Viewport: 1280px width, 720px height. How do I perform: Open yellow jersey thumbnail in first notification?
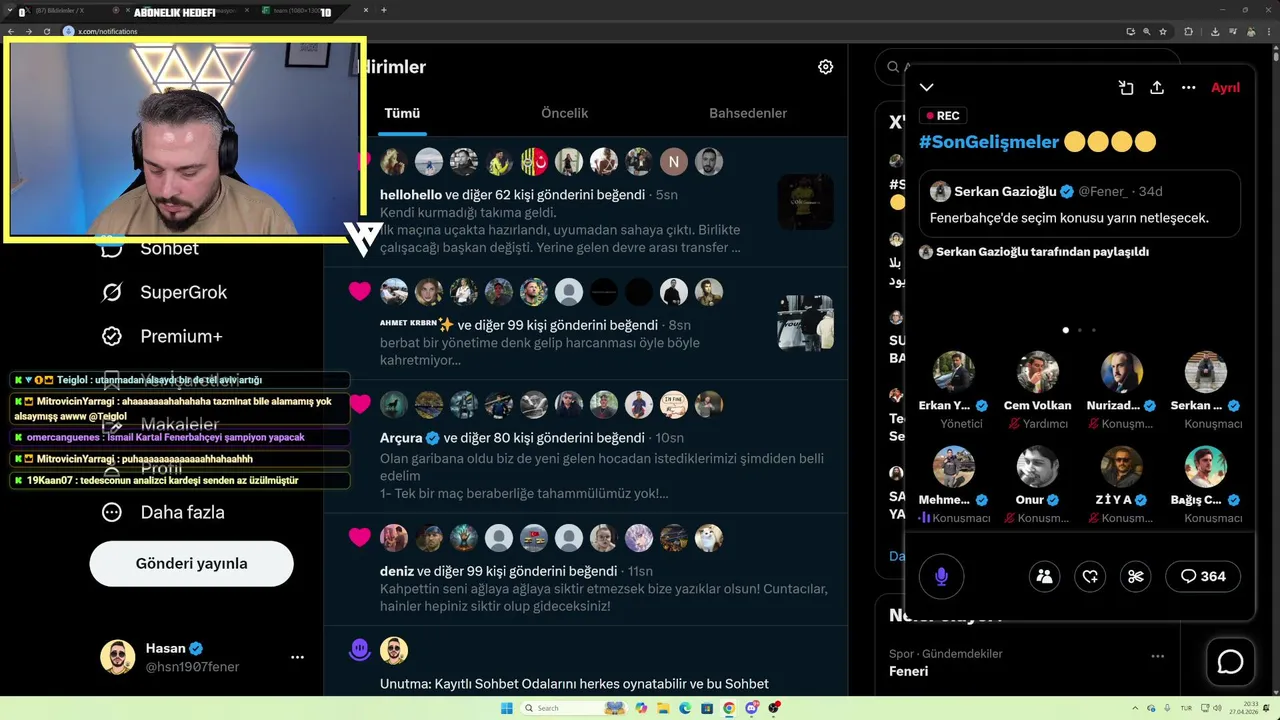[805, 202]
